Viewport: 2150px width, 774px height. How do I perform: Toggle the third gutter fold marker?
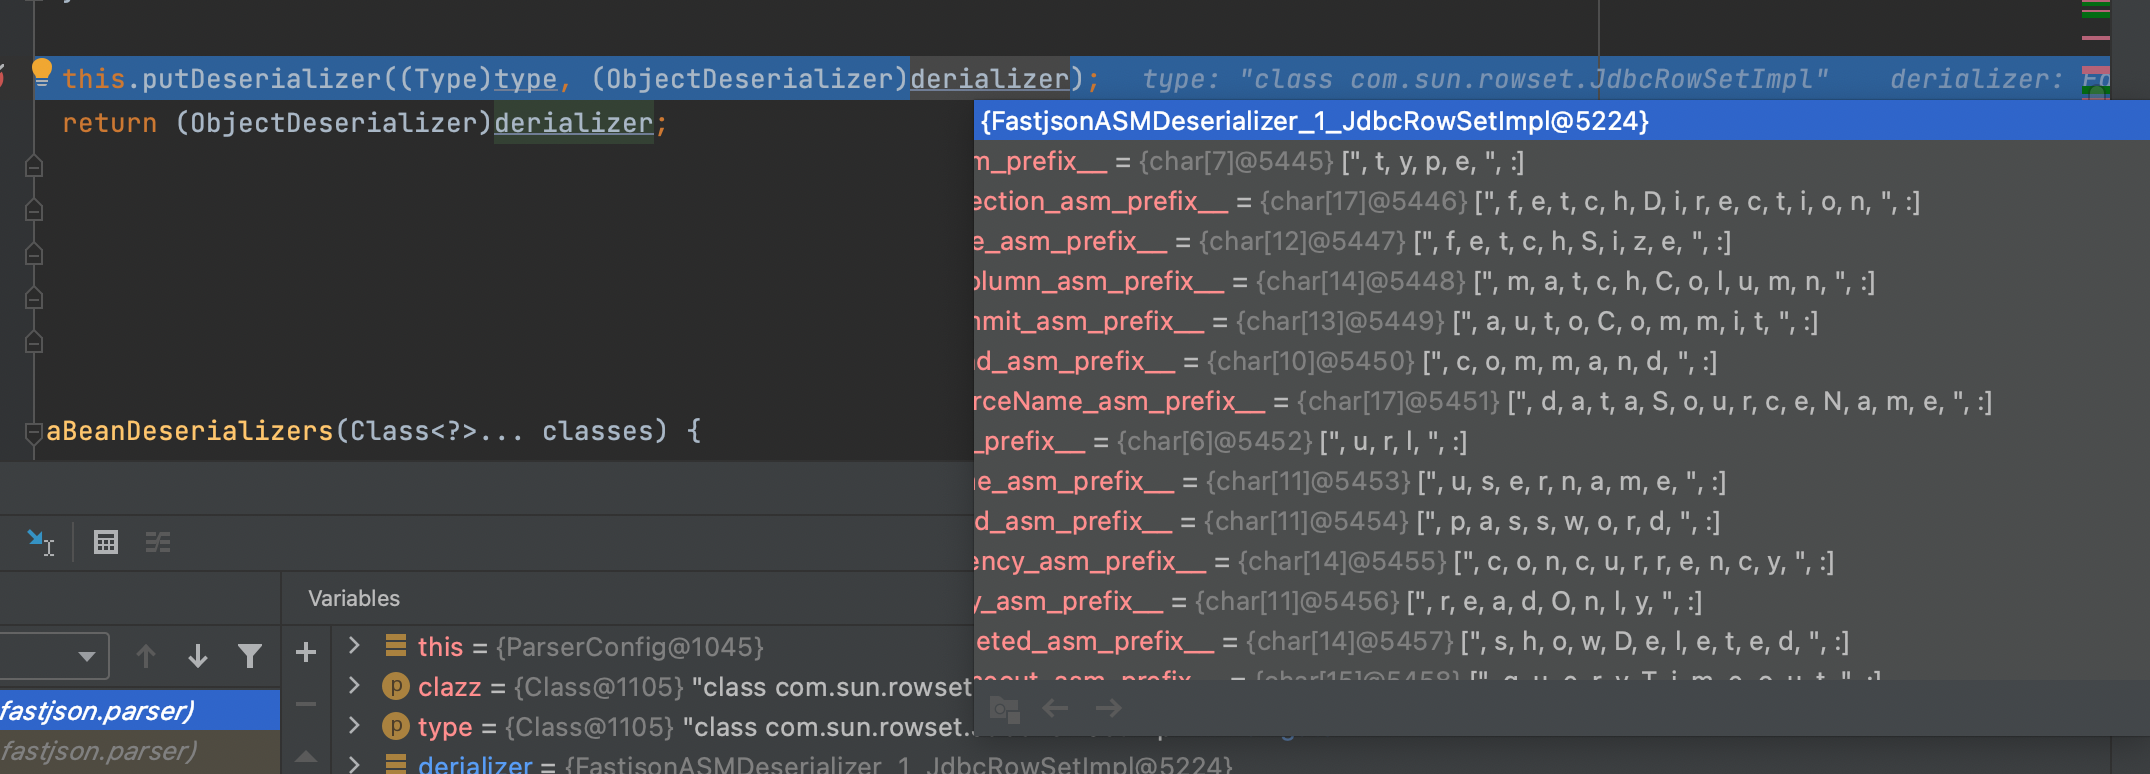click(x=33, y=254)
